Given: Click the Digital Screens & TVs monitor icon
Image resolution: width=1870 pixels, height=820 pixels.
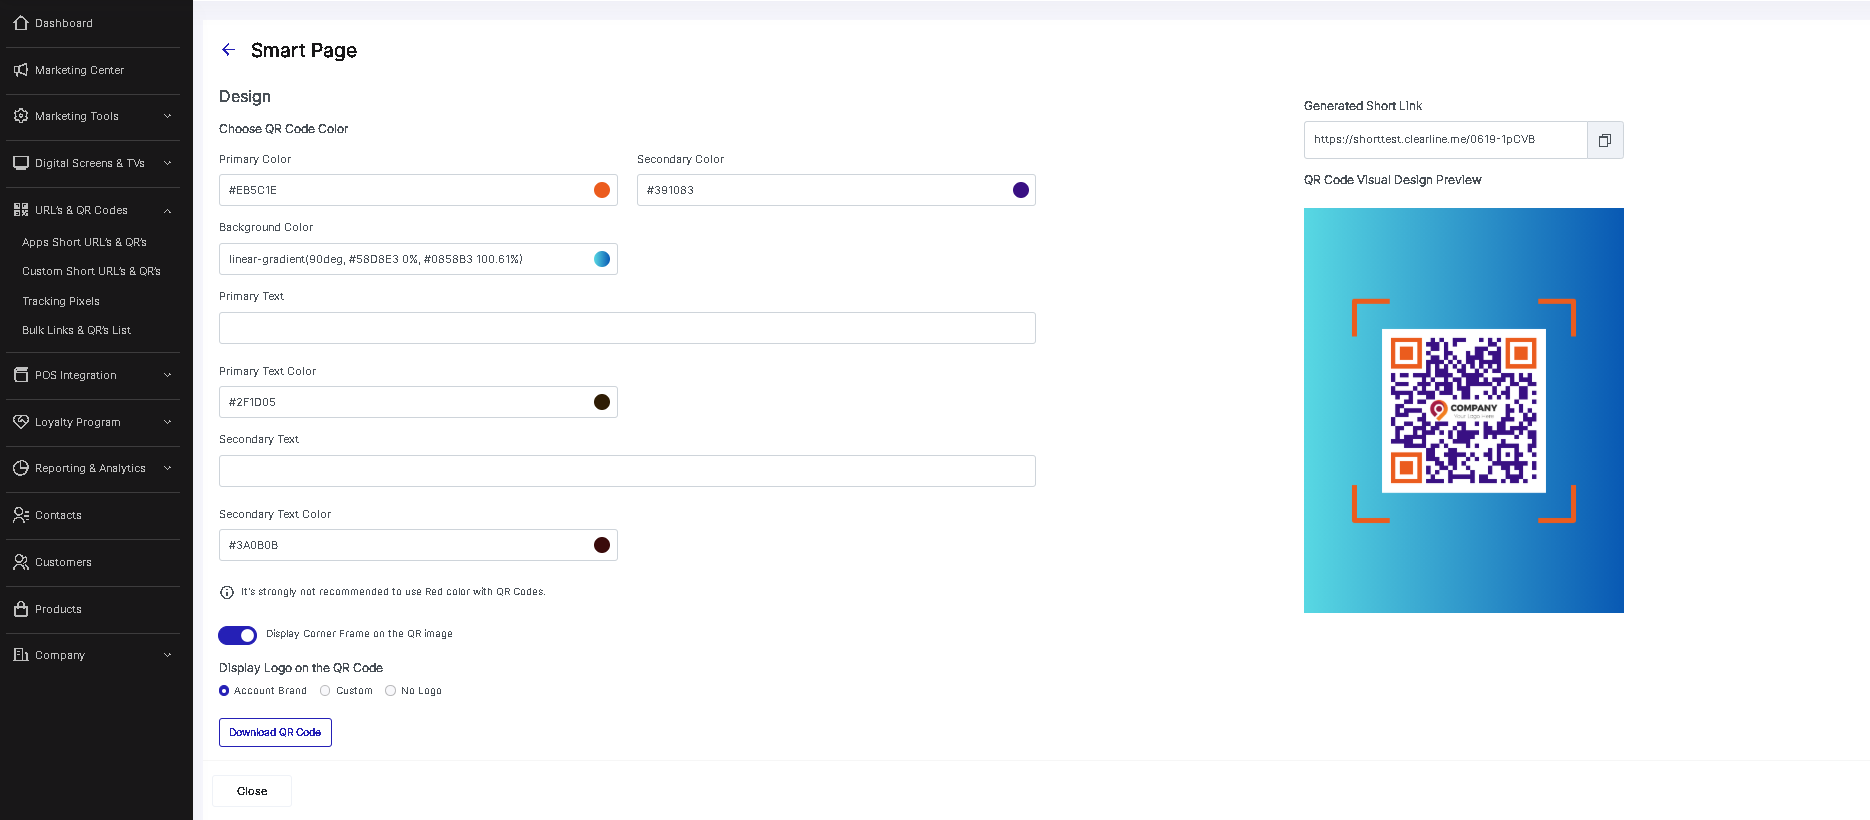Looking at the screenshot, I should (x=21, y=163).
